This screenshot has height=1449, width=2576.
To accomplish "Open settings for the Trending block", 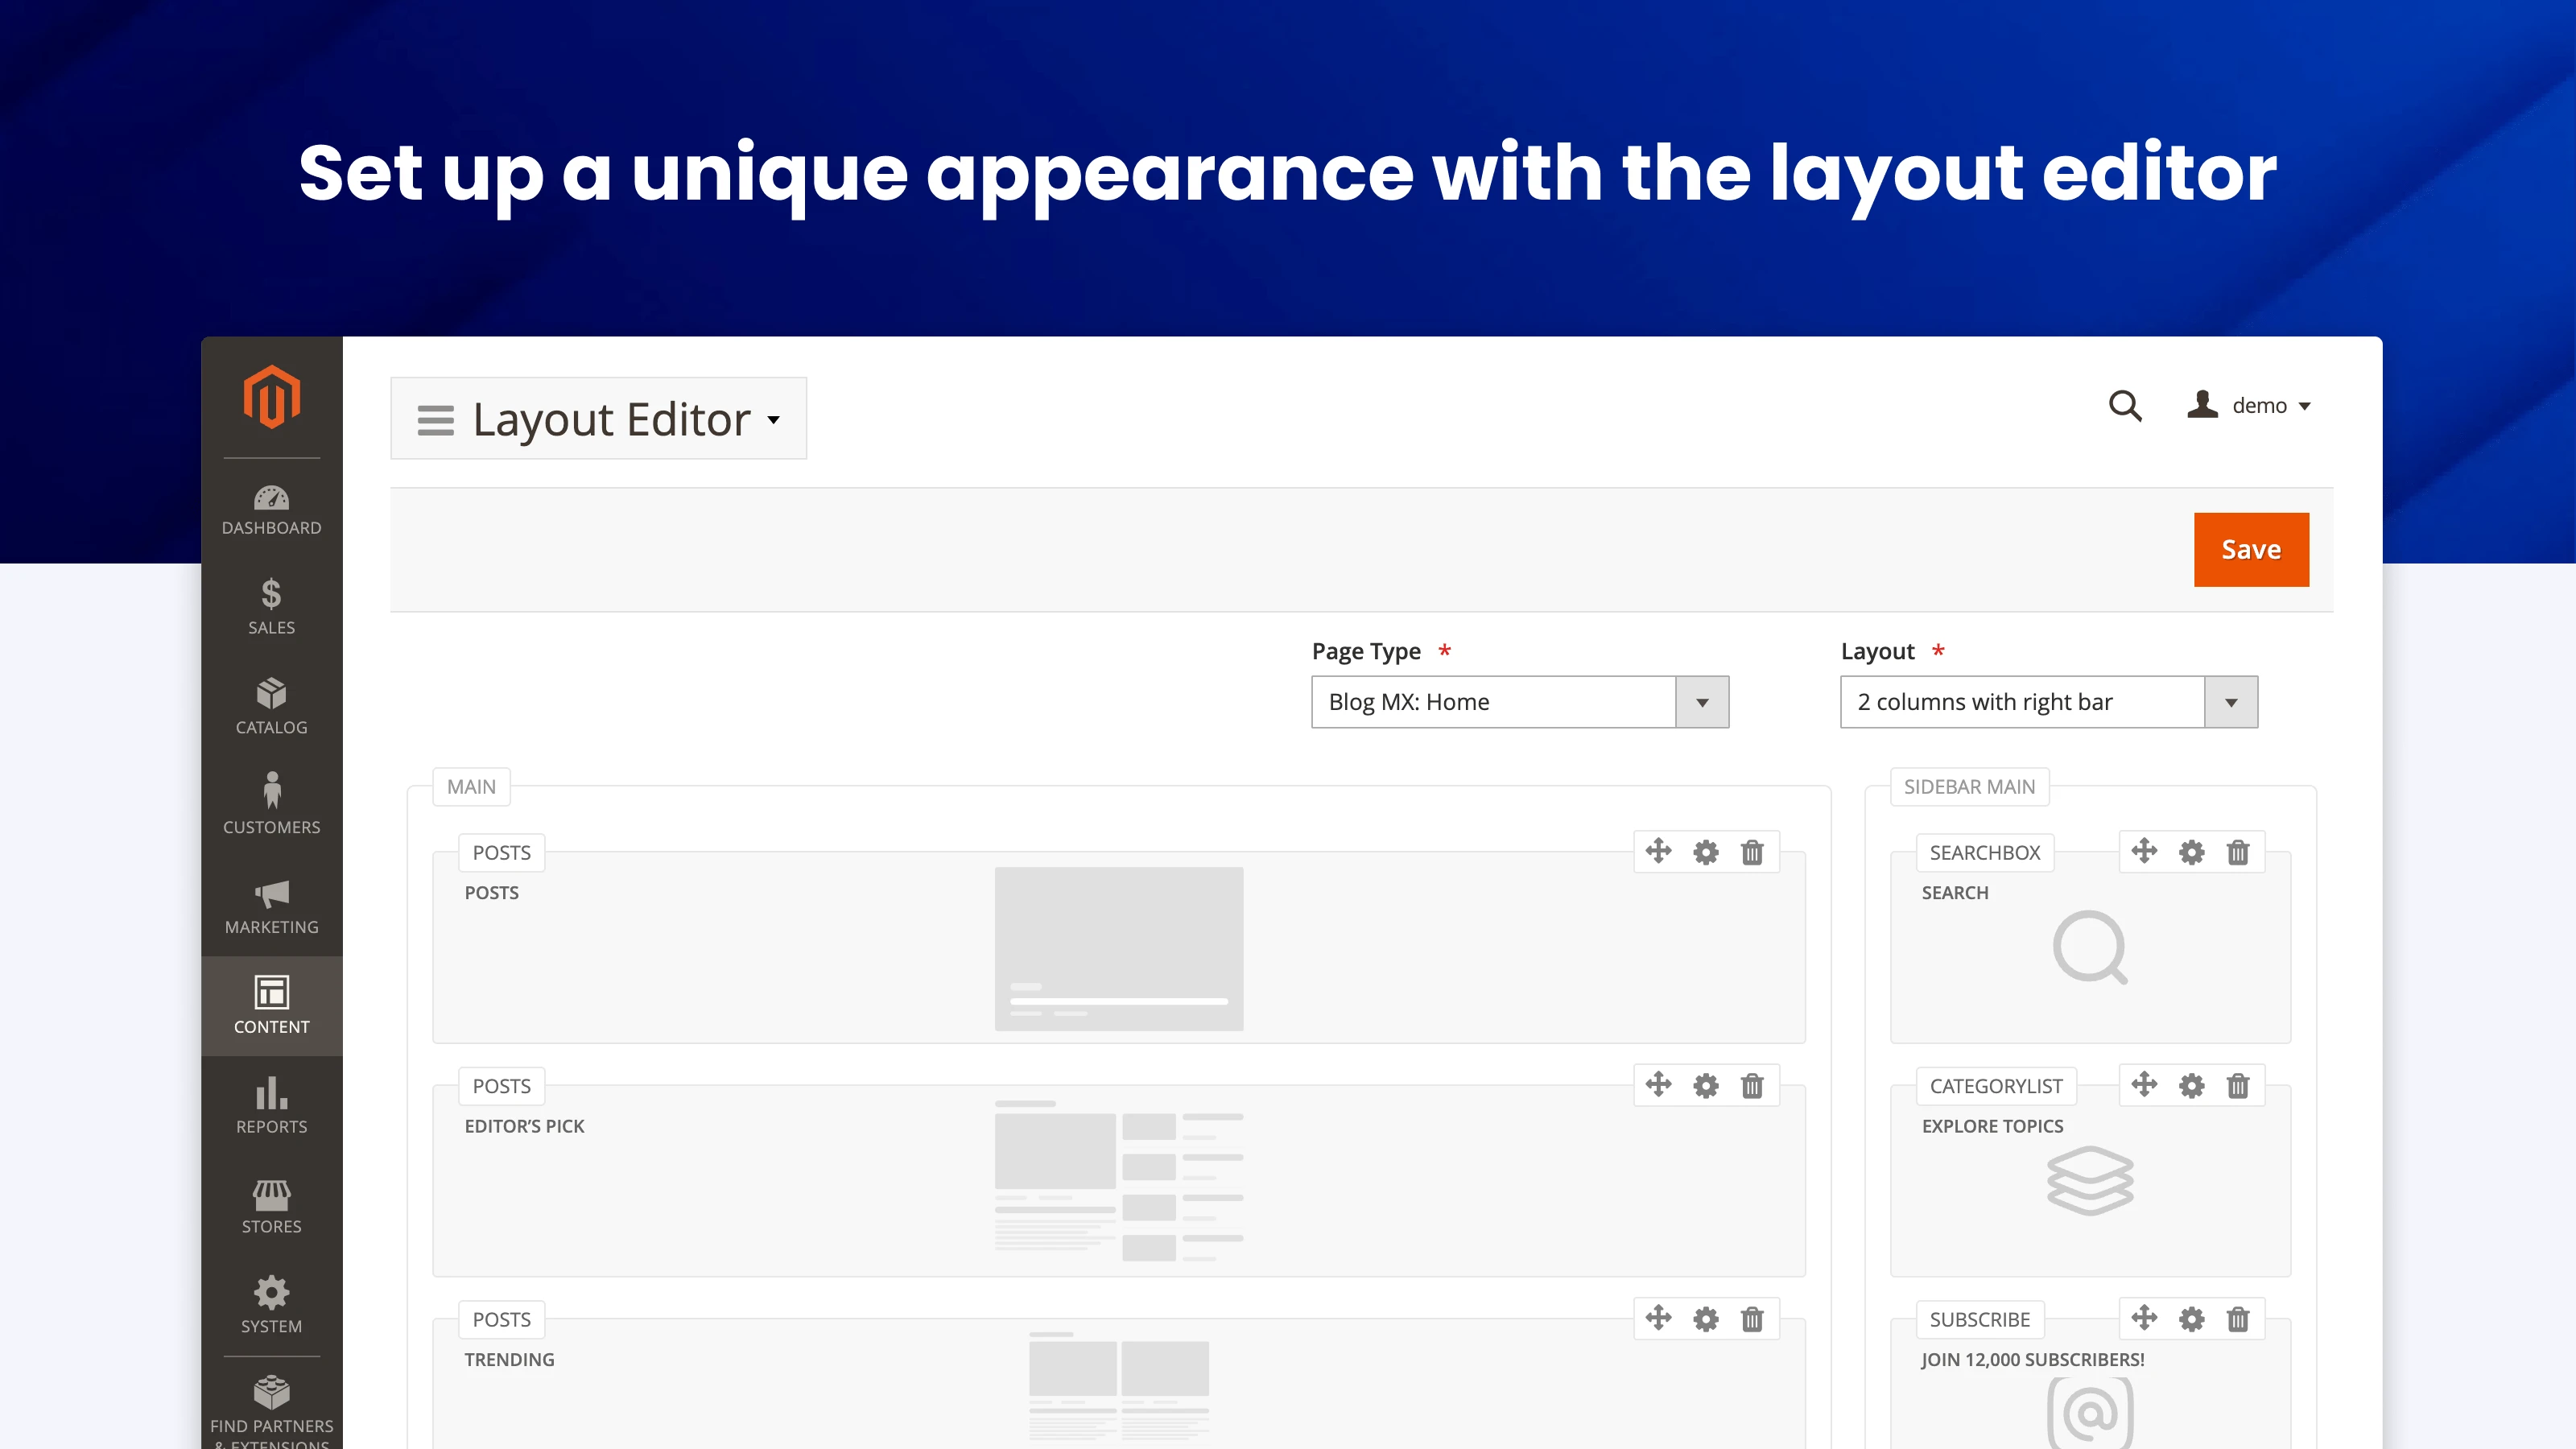I will point(1705,1319).
